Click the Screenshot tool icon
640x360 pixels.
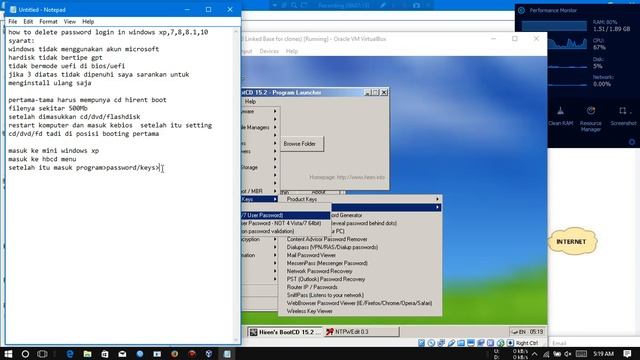[623, 111]
